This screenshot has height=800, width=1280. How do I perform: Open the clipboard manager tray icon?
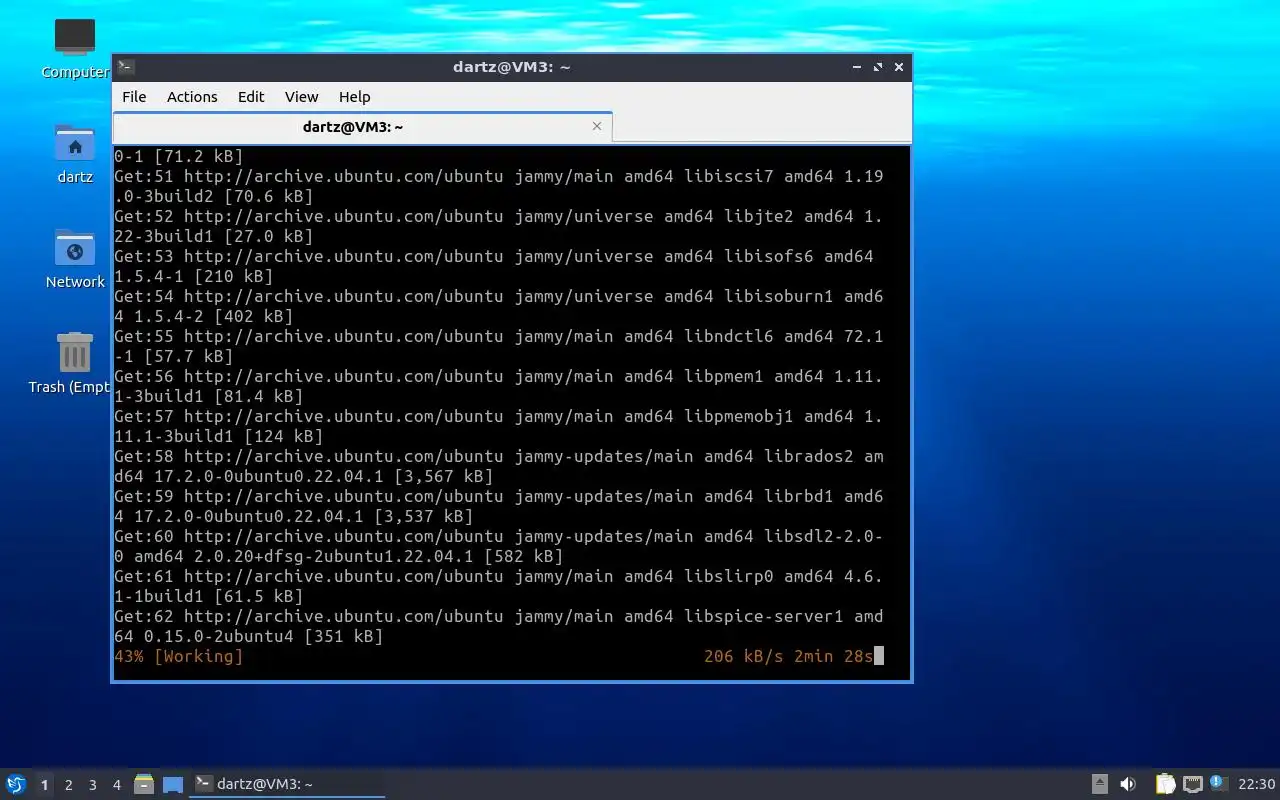[x=1165, y=784]
